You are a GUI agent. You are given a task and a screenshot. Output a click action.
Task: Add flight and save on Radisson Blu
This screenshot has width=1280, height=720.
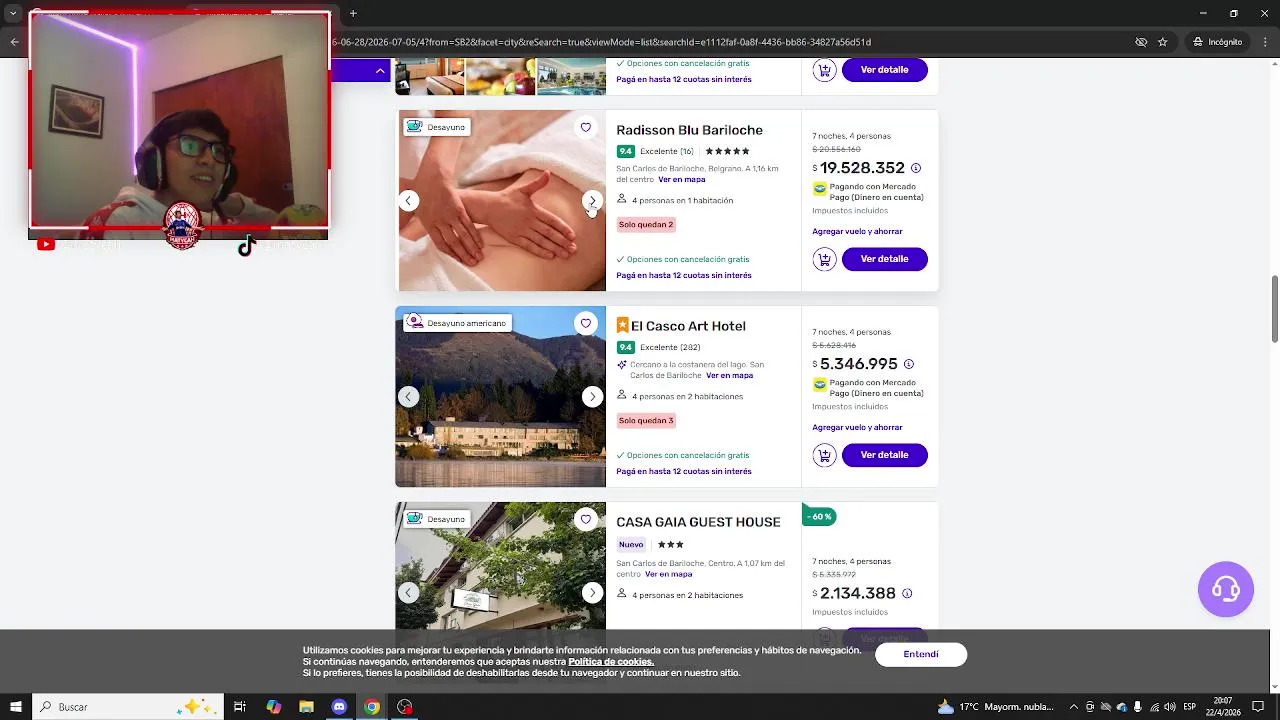[x=857, y=232]
